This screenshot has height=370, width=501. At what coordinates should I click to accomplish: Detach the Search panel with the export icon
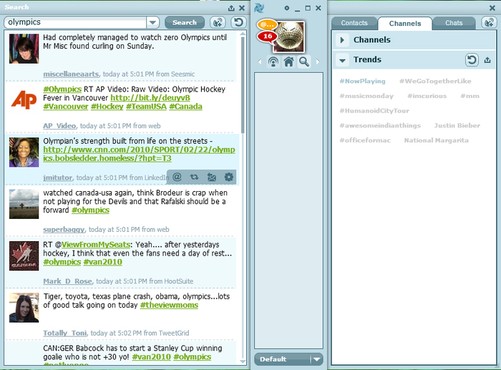(231, 8)
